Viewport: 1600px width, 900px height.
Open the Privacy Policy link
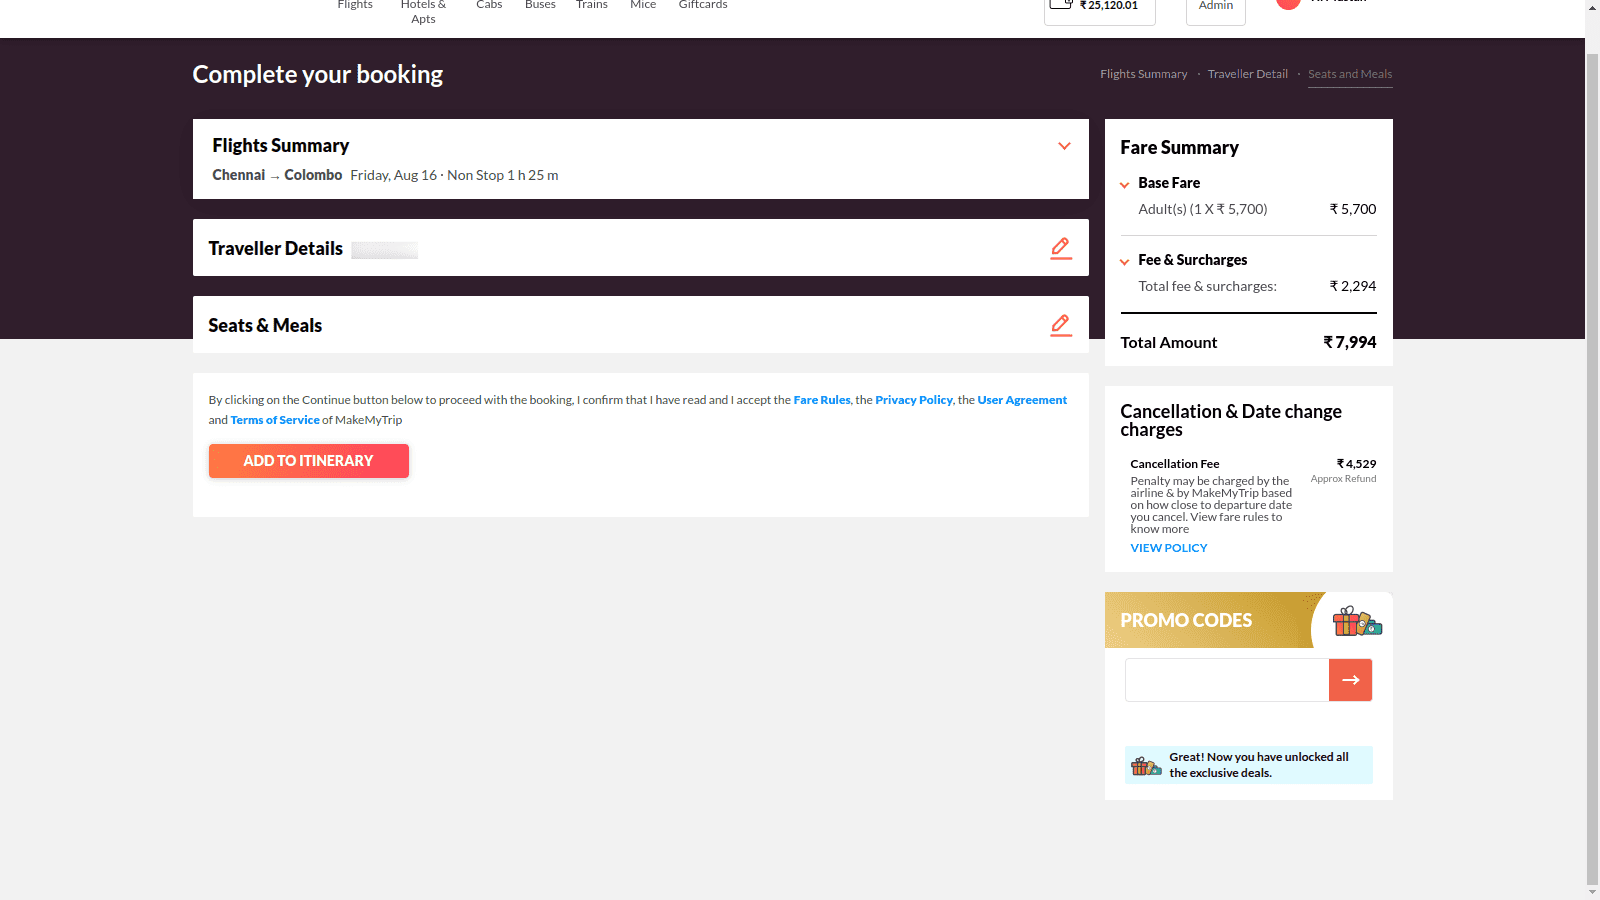[913, 400]
